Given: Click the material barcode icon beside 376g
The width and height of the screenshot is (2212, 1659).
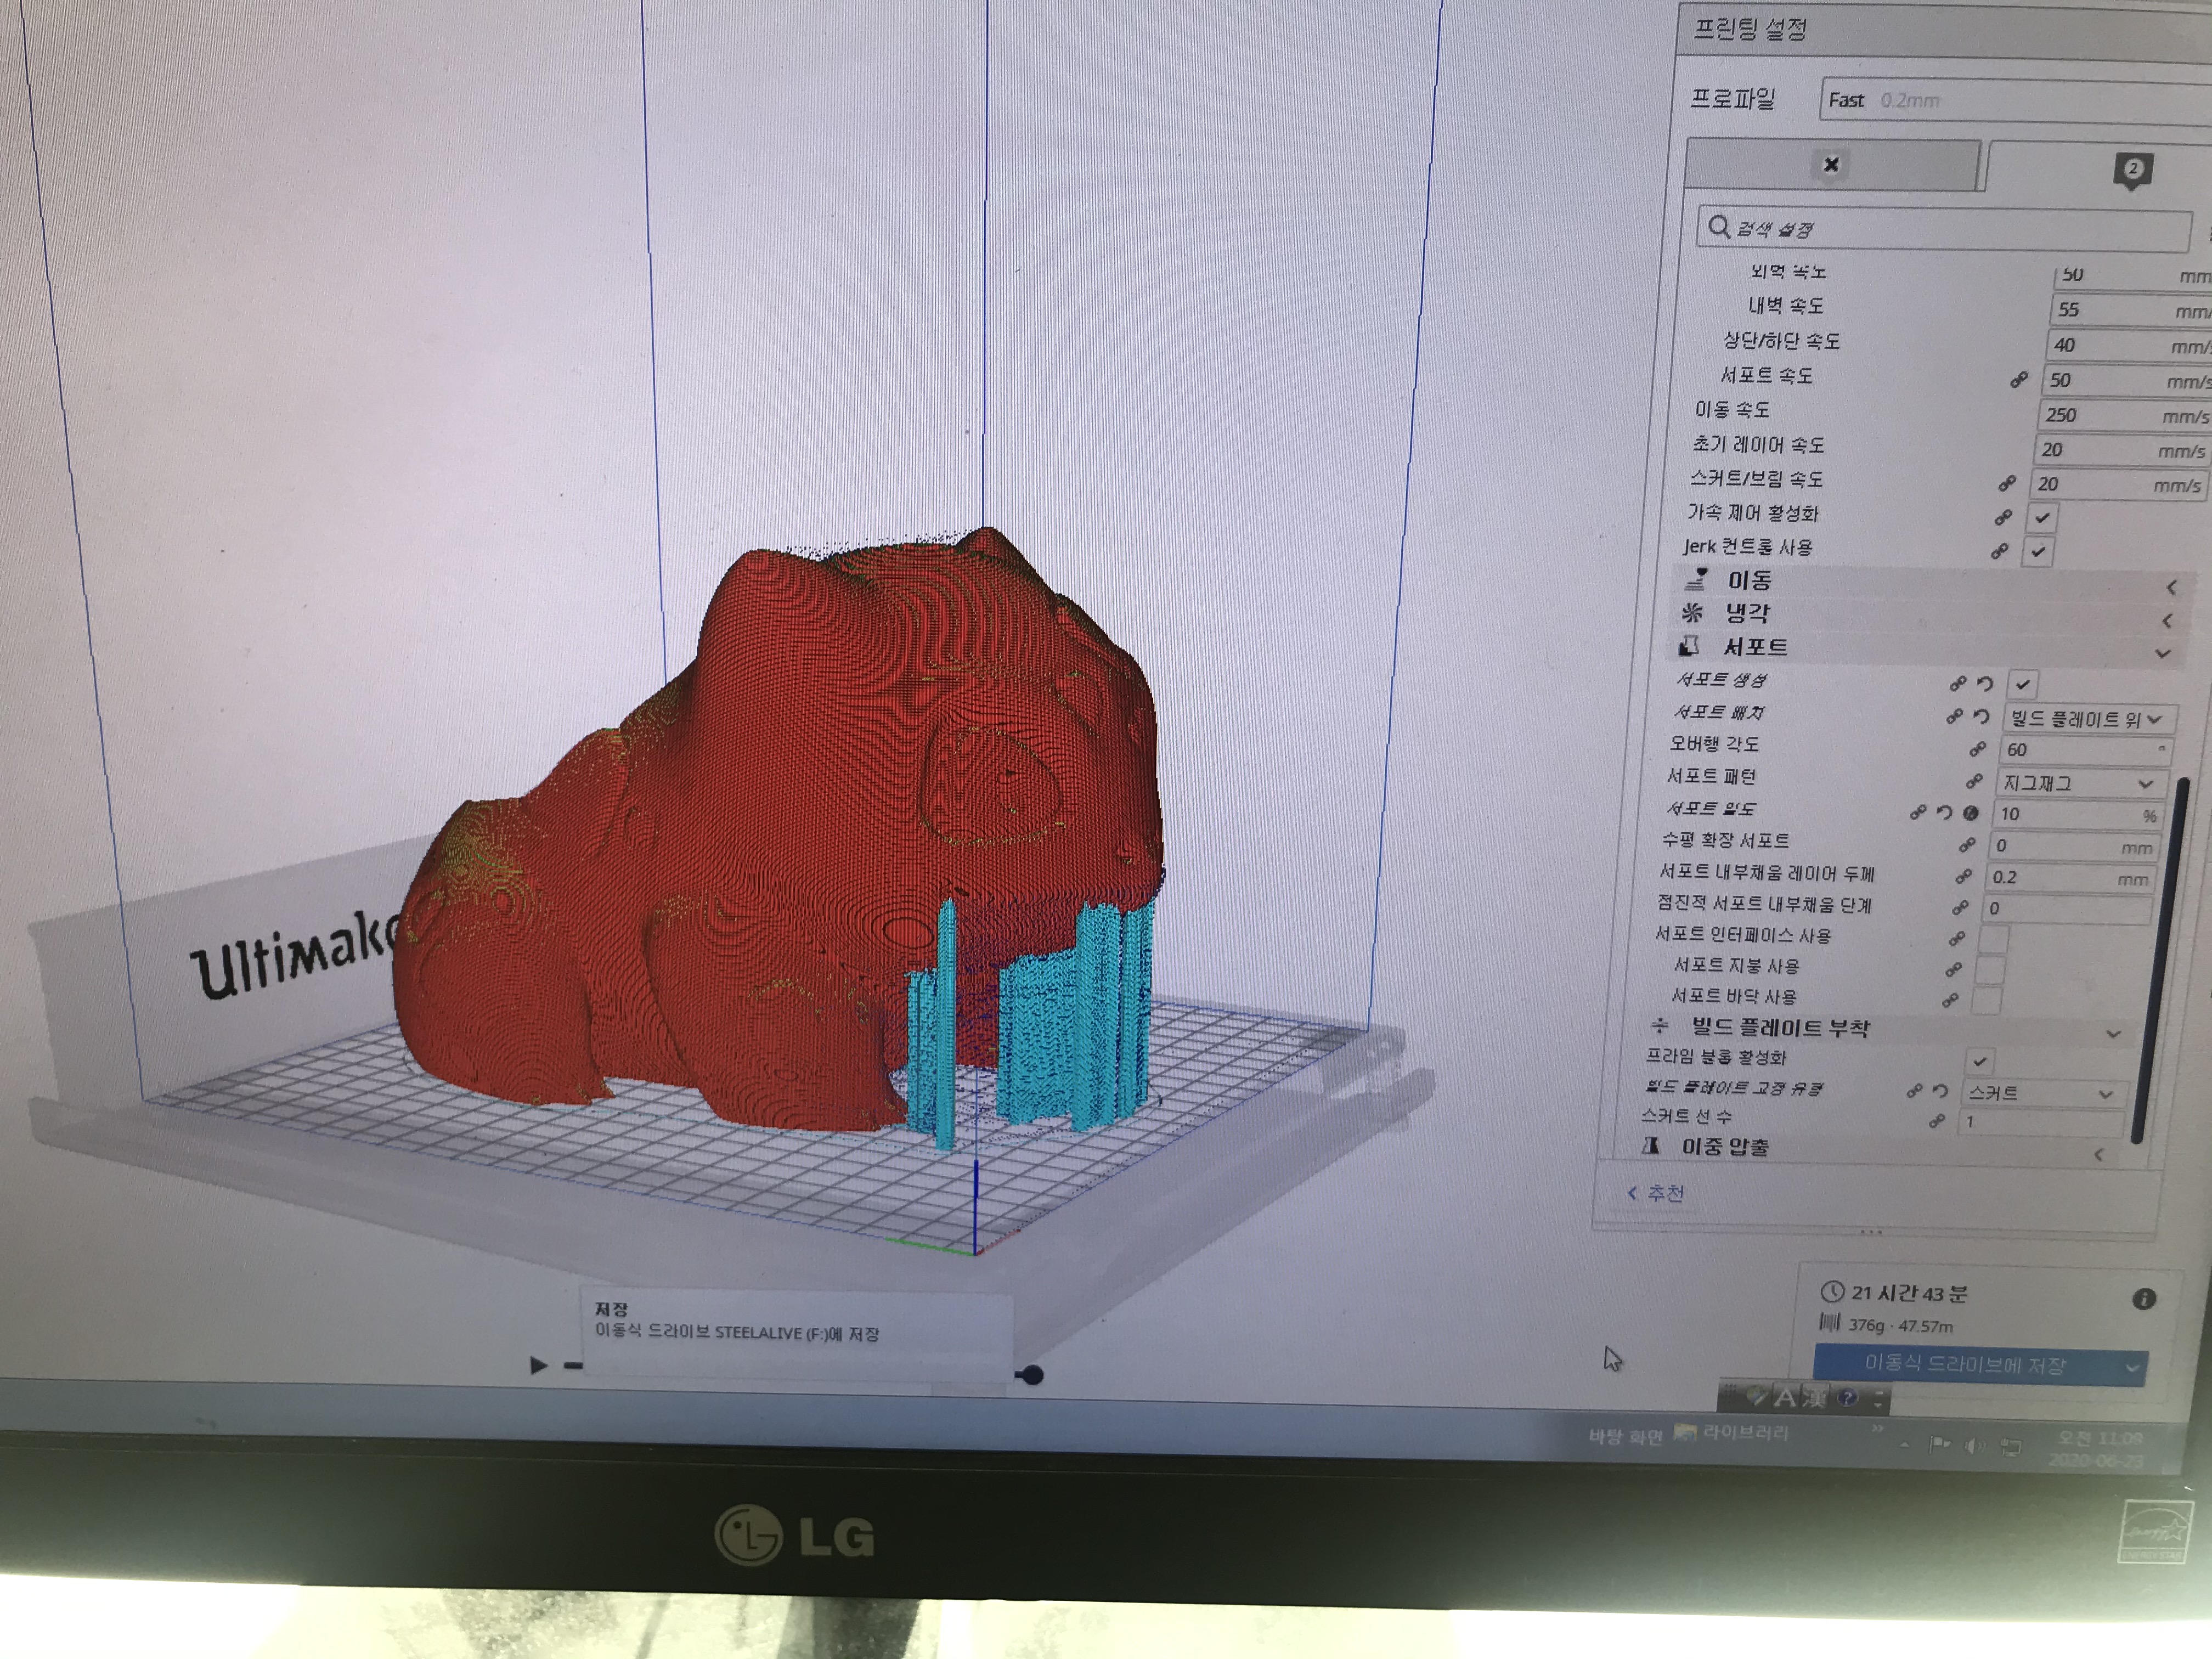Looking at the screenshot, I should click(1830, 1323).
